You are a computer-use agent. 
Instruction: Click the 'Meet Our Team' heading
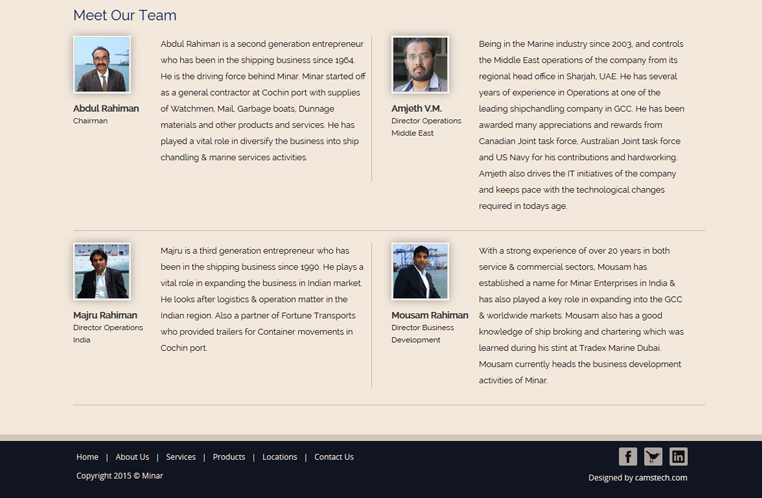tap(125, 15)
